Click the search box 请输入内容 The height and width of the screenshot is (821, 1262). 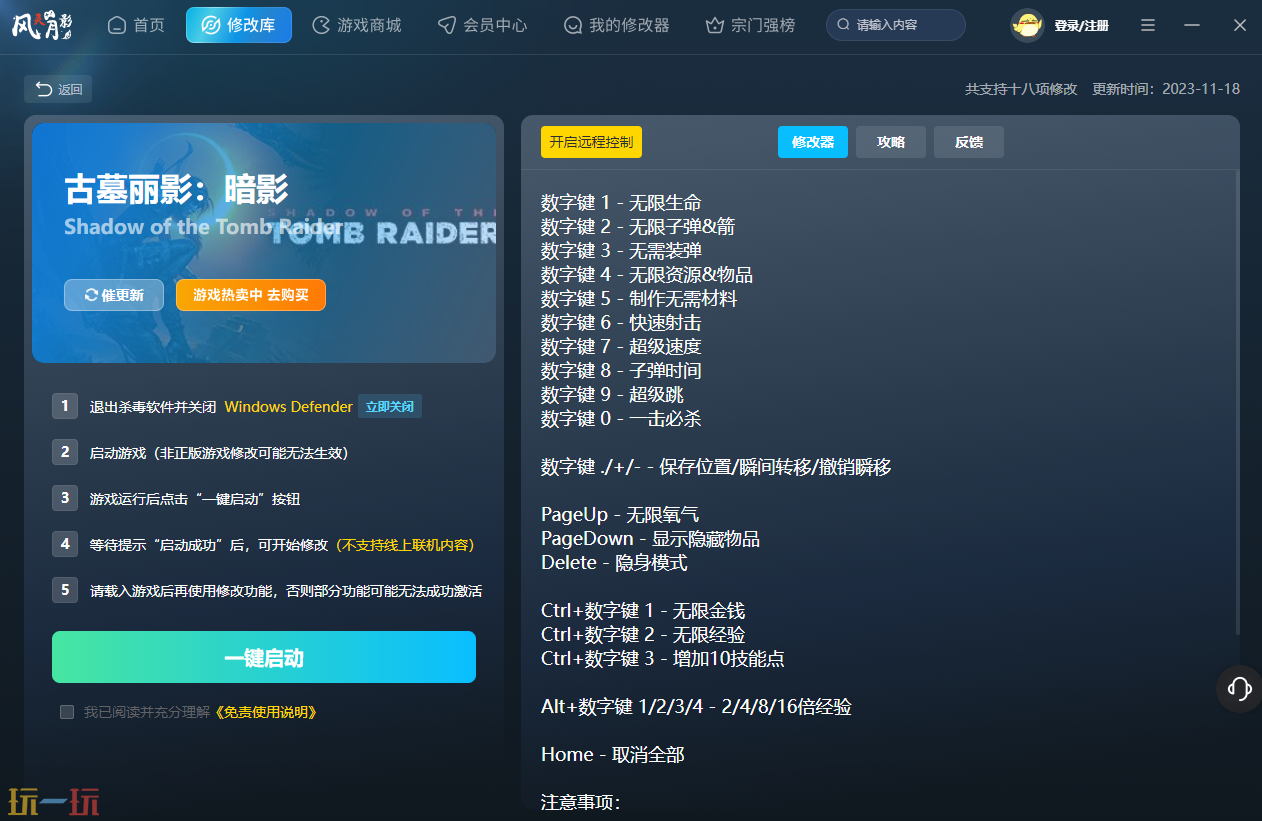[x=896, y=25]
